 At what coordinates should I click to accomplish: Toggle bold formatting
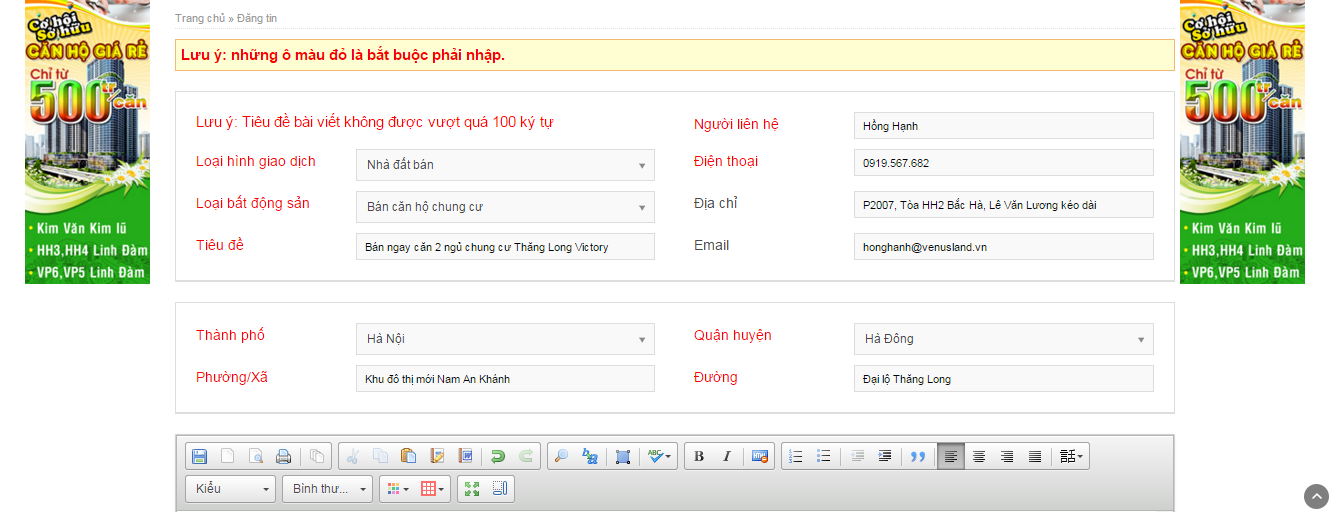[x=699, y=457]
